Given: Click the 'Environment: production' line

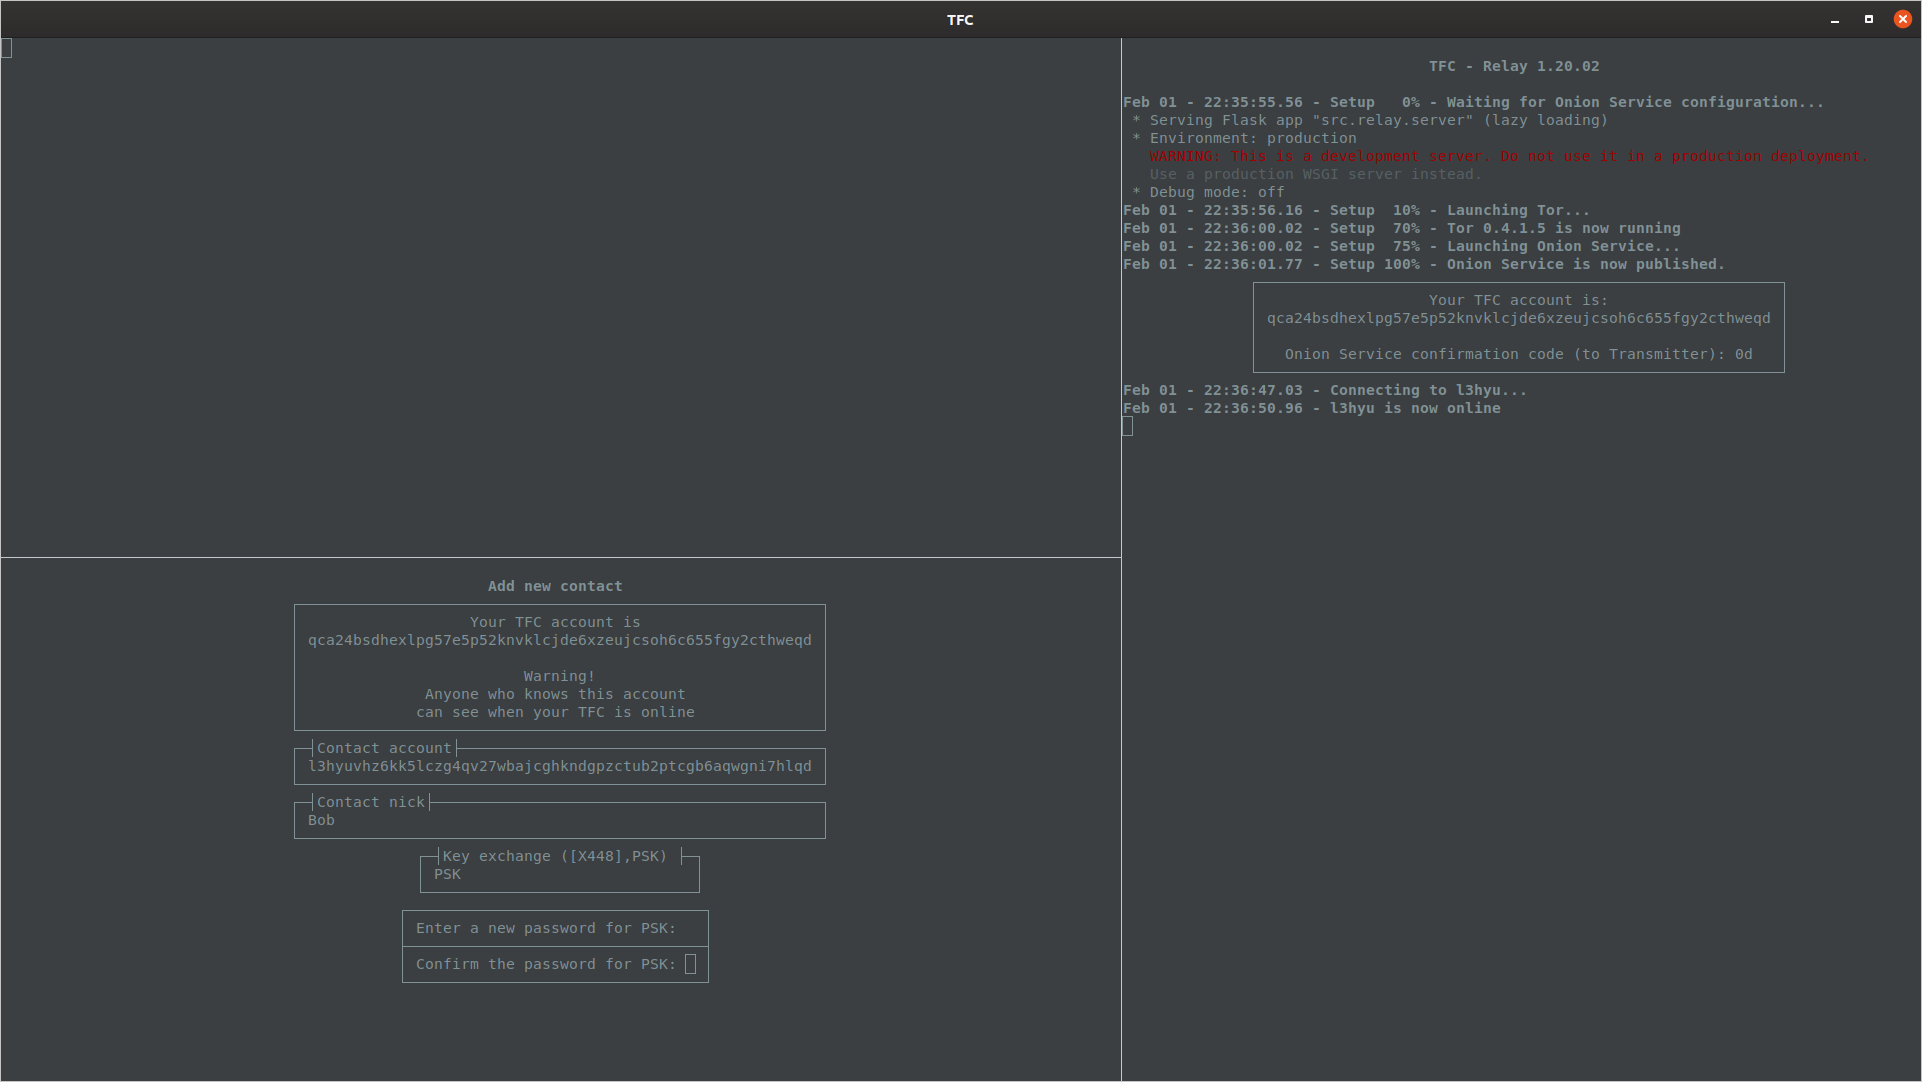Looking at the screenshot, I should tap(1244, 138).
